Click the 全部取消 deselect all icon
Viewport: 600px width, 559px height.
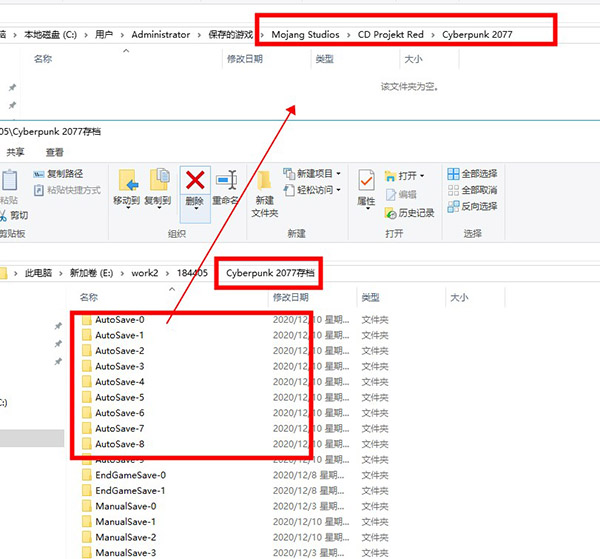point(453,190)
